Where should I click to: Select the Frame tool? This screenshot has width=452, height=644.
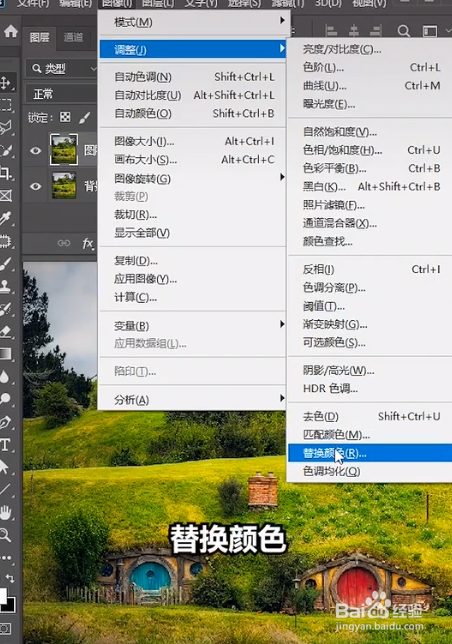pyautogui.click(x=6, y=196)
